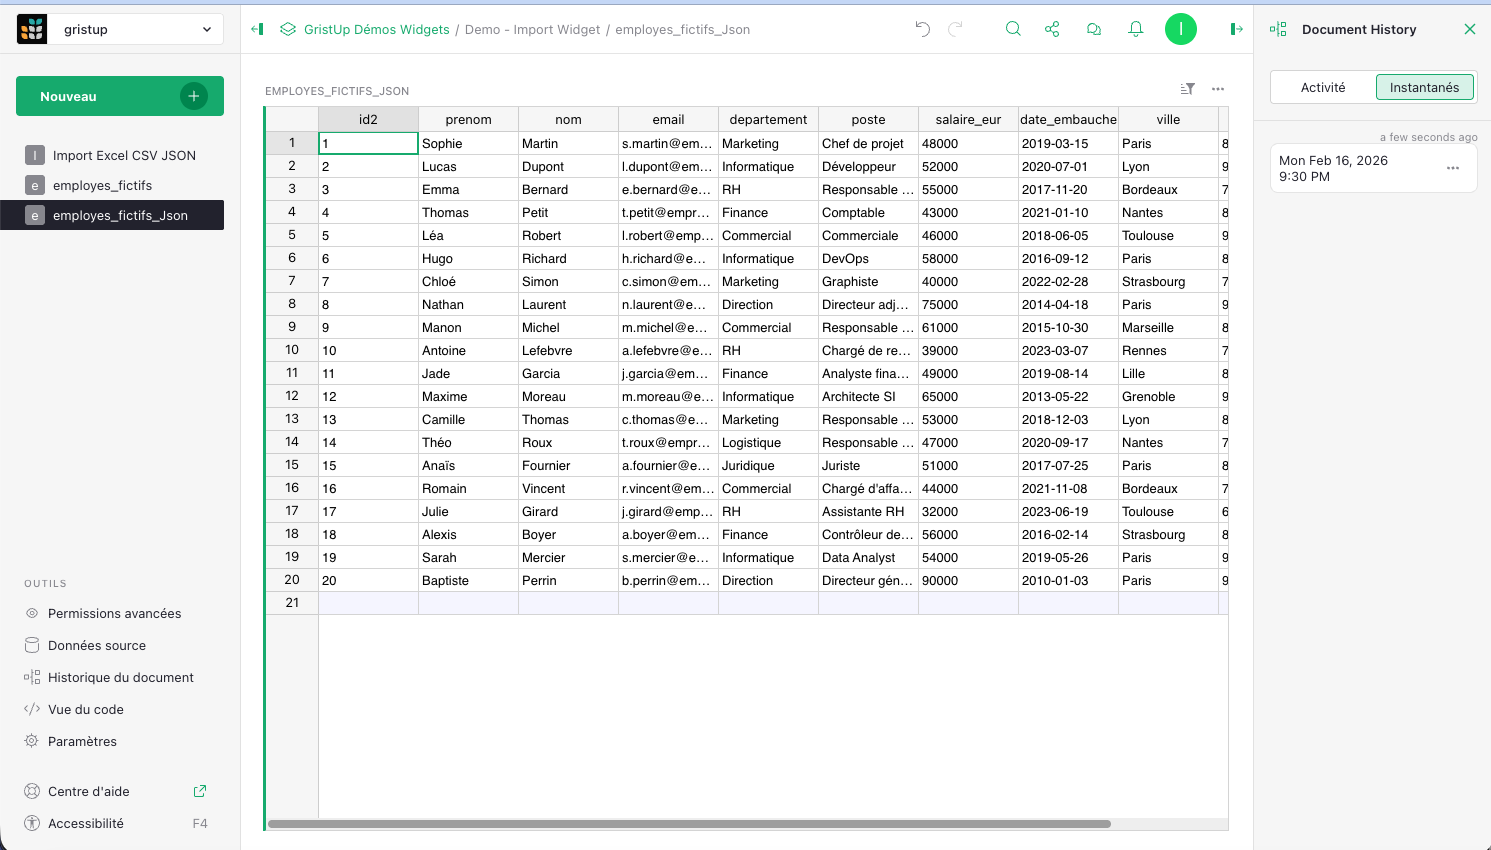
Task: Close the Document History panel
Action: click(x=1470, y=29)
